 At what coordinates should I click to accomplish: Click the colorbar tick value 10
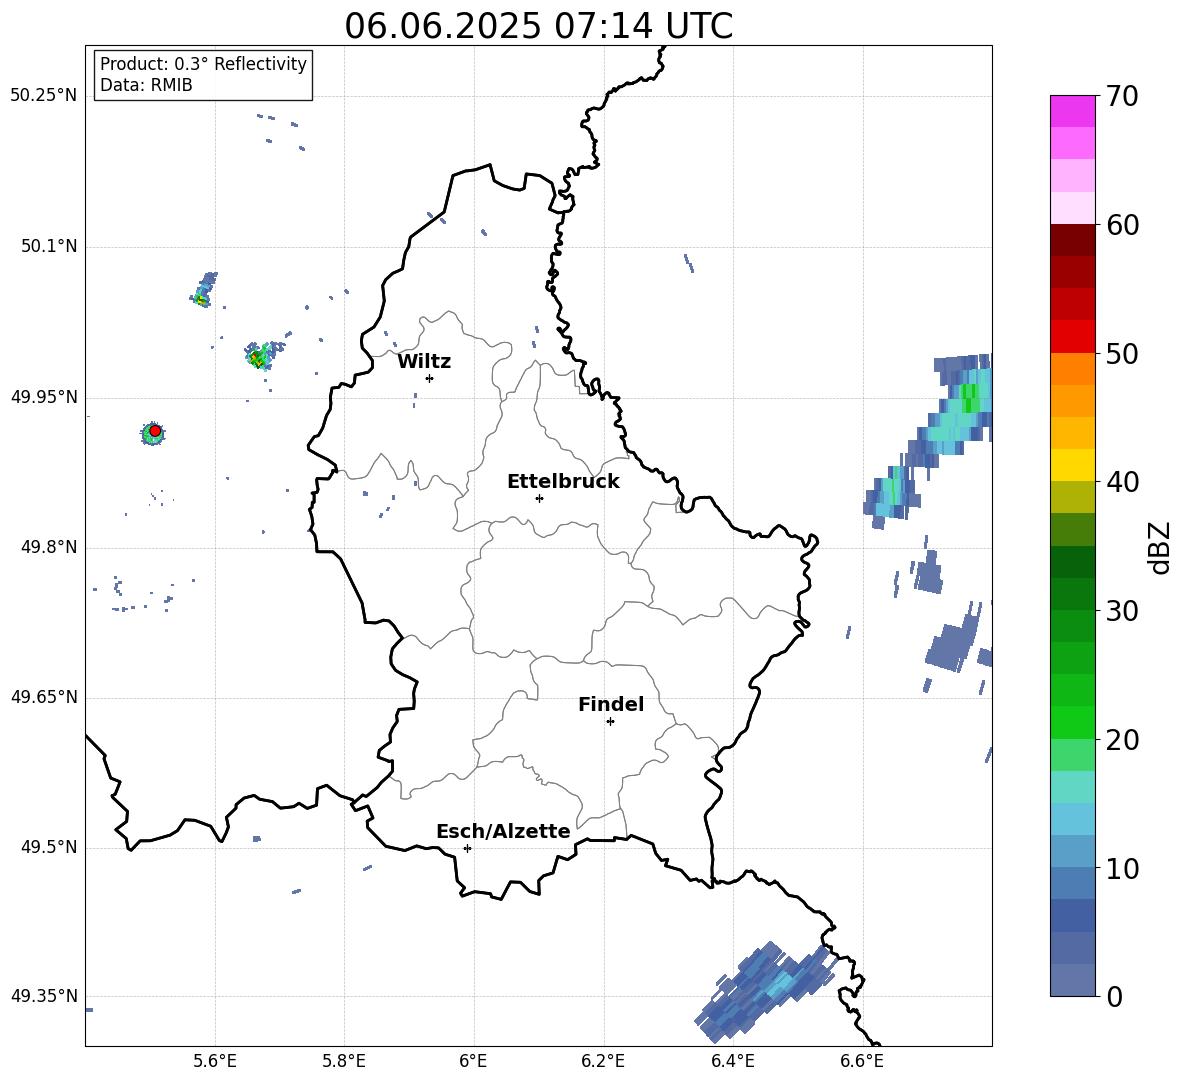coord(1122,868)
